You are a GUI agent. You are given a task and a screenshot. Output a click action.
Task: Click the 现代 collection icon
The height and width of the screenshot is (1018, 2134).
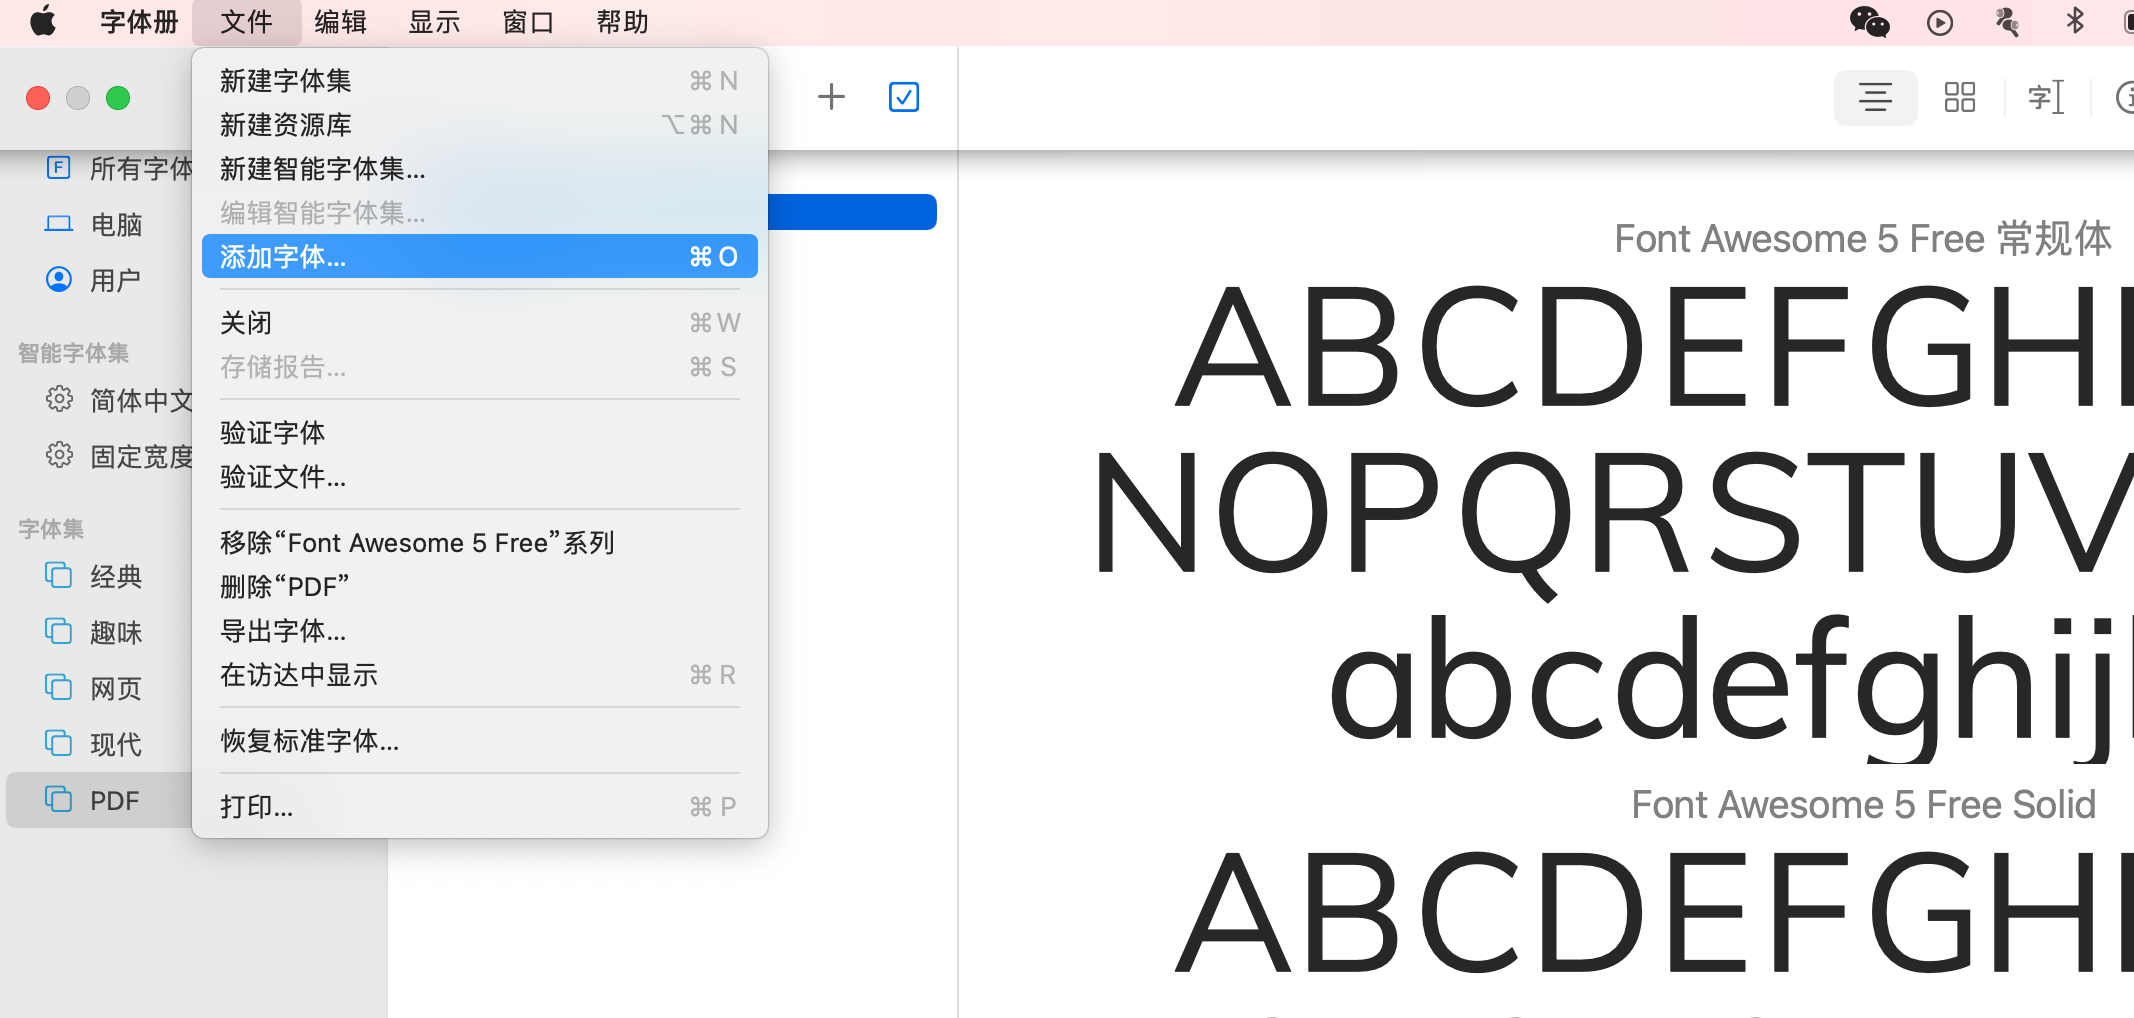click(x=59, y=743)
